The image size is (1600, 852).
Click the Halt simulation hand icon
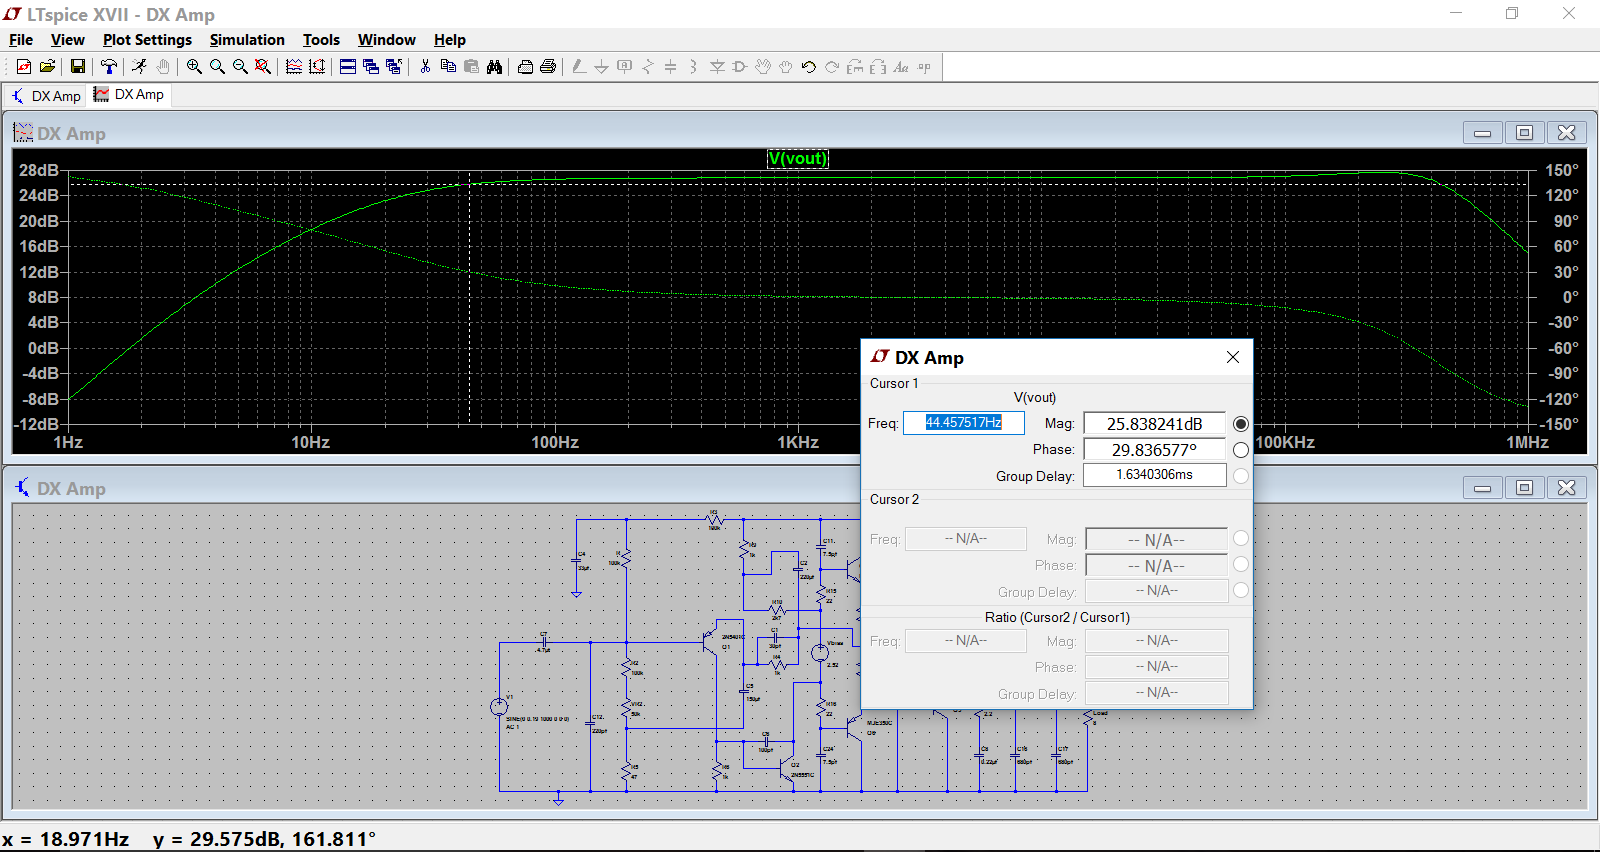click(x=163, y=67)
